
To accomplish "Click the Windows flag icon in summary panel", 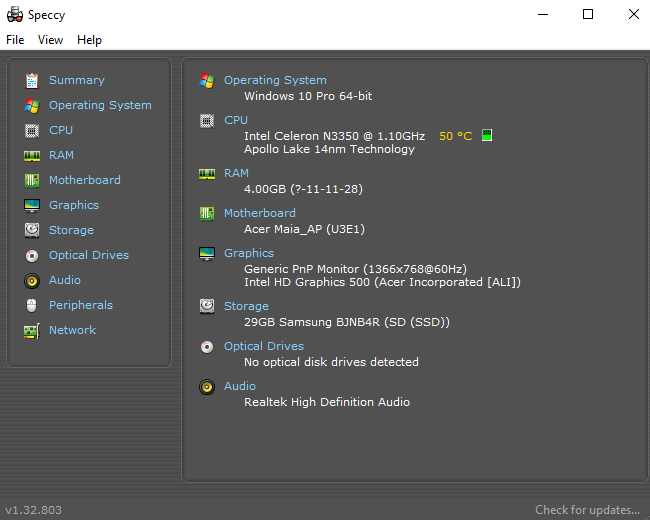I will point(207,80).
